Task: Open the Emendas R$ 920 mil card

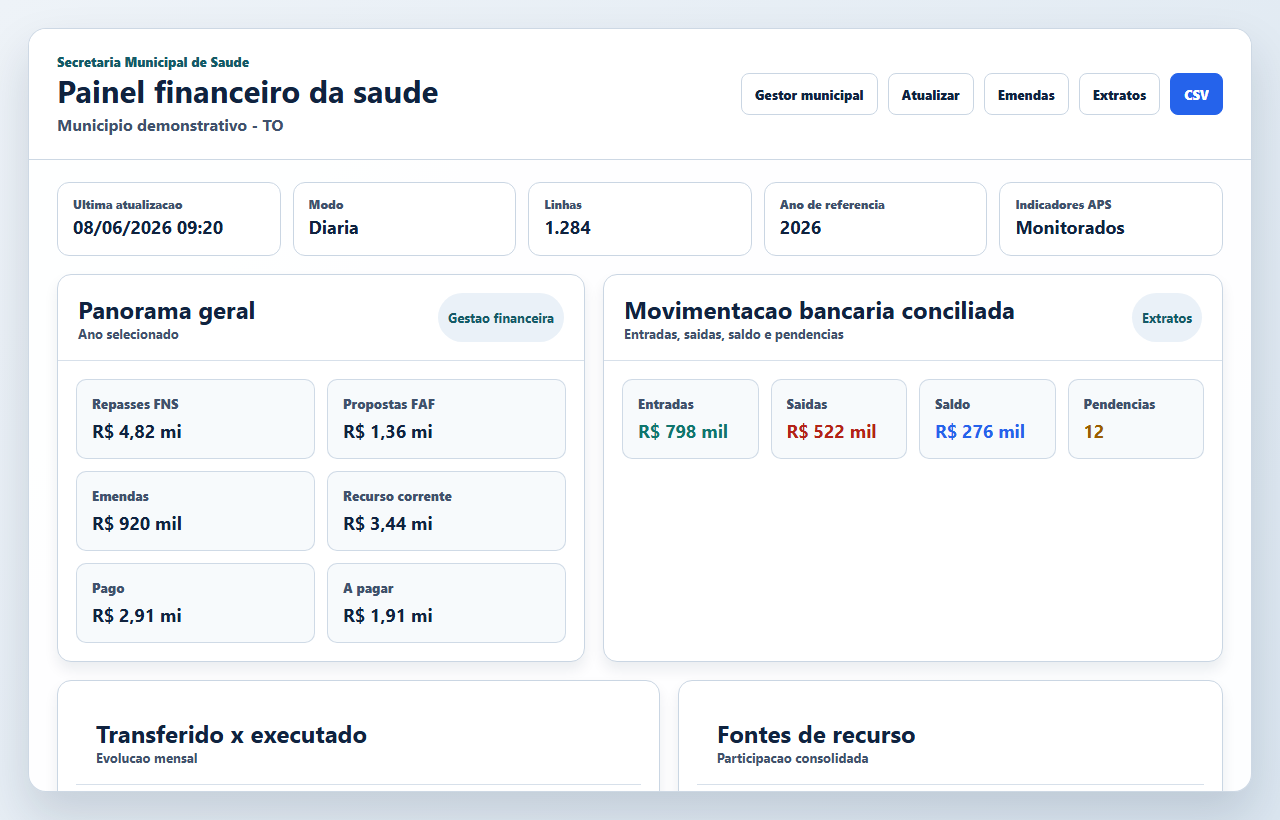Action: click(195, 511)
